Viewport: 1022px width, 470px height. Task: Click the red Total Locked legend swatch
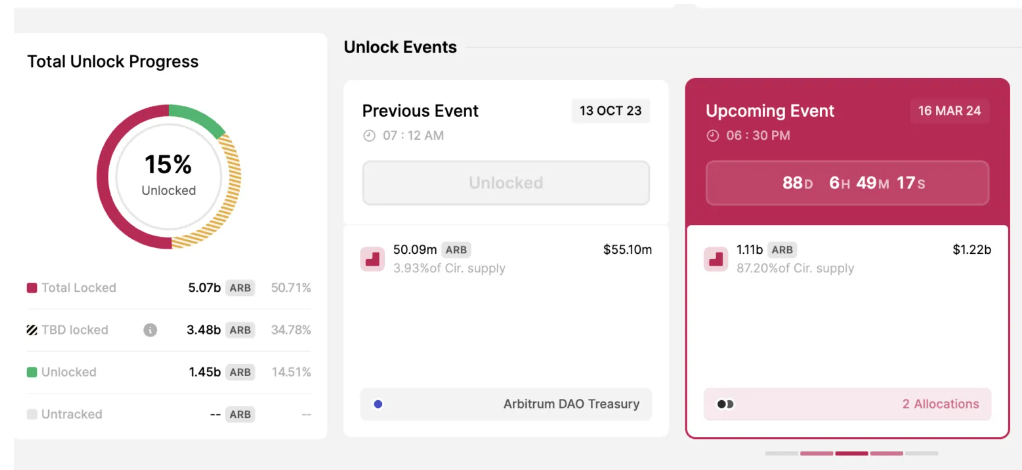pos(32,288)
